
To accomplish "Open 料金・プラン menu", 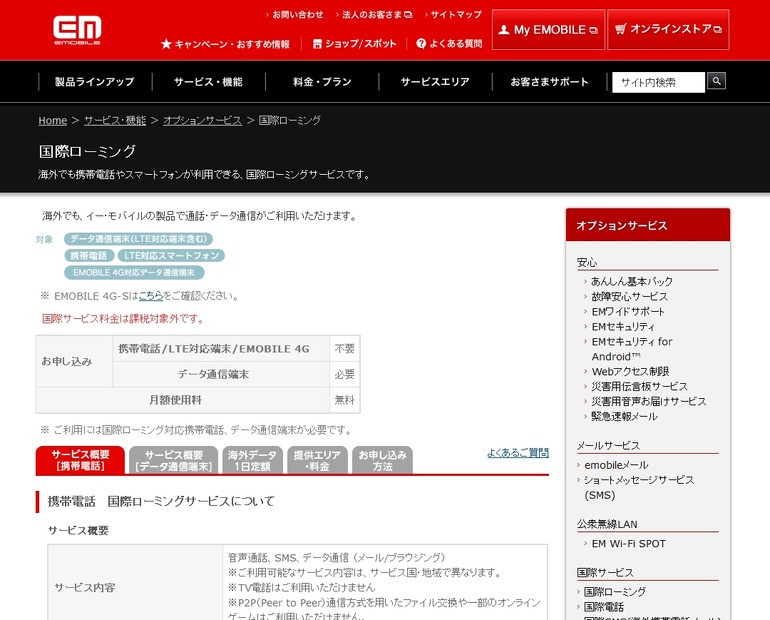I will [322, 81].
